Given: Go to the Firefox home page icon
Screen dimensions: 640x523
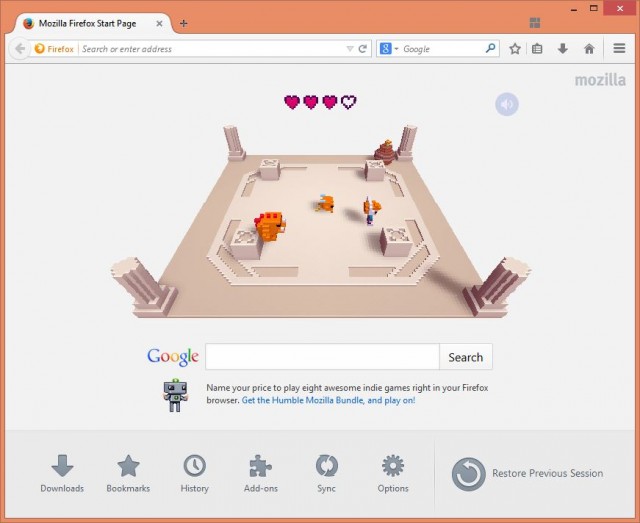Looking at the screenshot, I should (x=589, y=48).
